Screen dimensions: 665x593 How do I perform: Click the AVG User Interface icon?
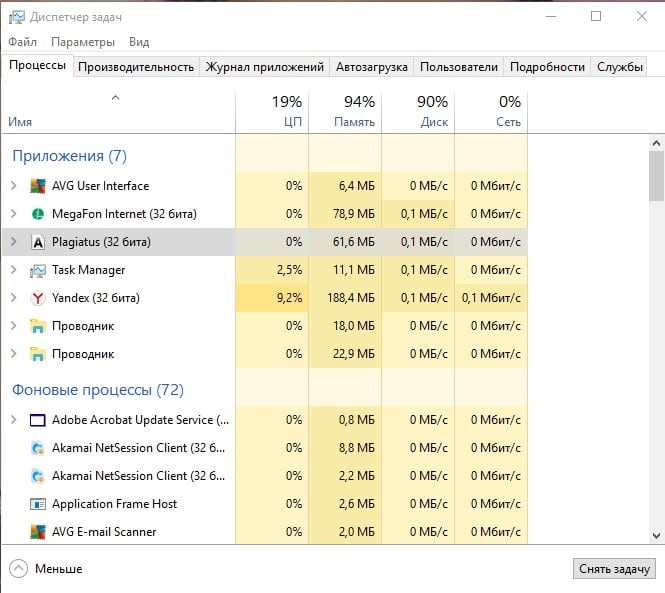coord(38,186)
